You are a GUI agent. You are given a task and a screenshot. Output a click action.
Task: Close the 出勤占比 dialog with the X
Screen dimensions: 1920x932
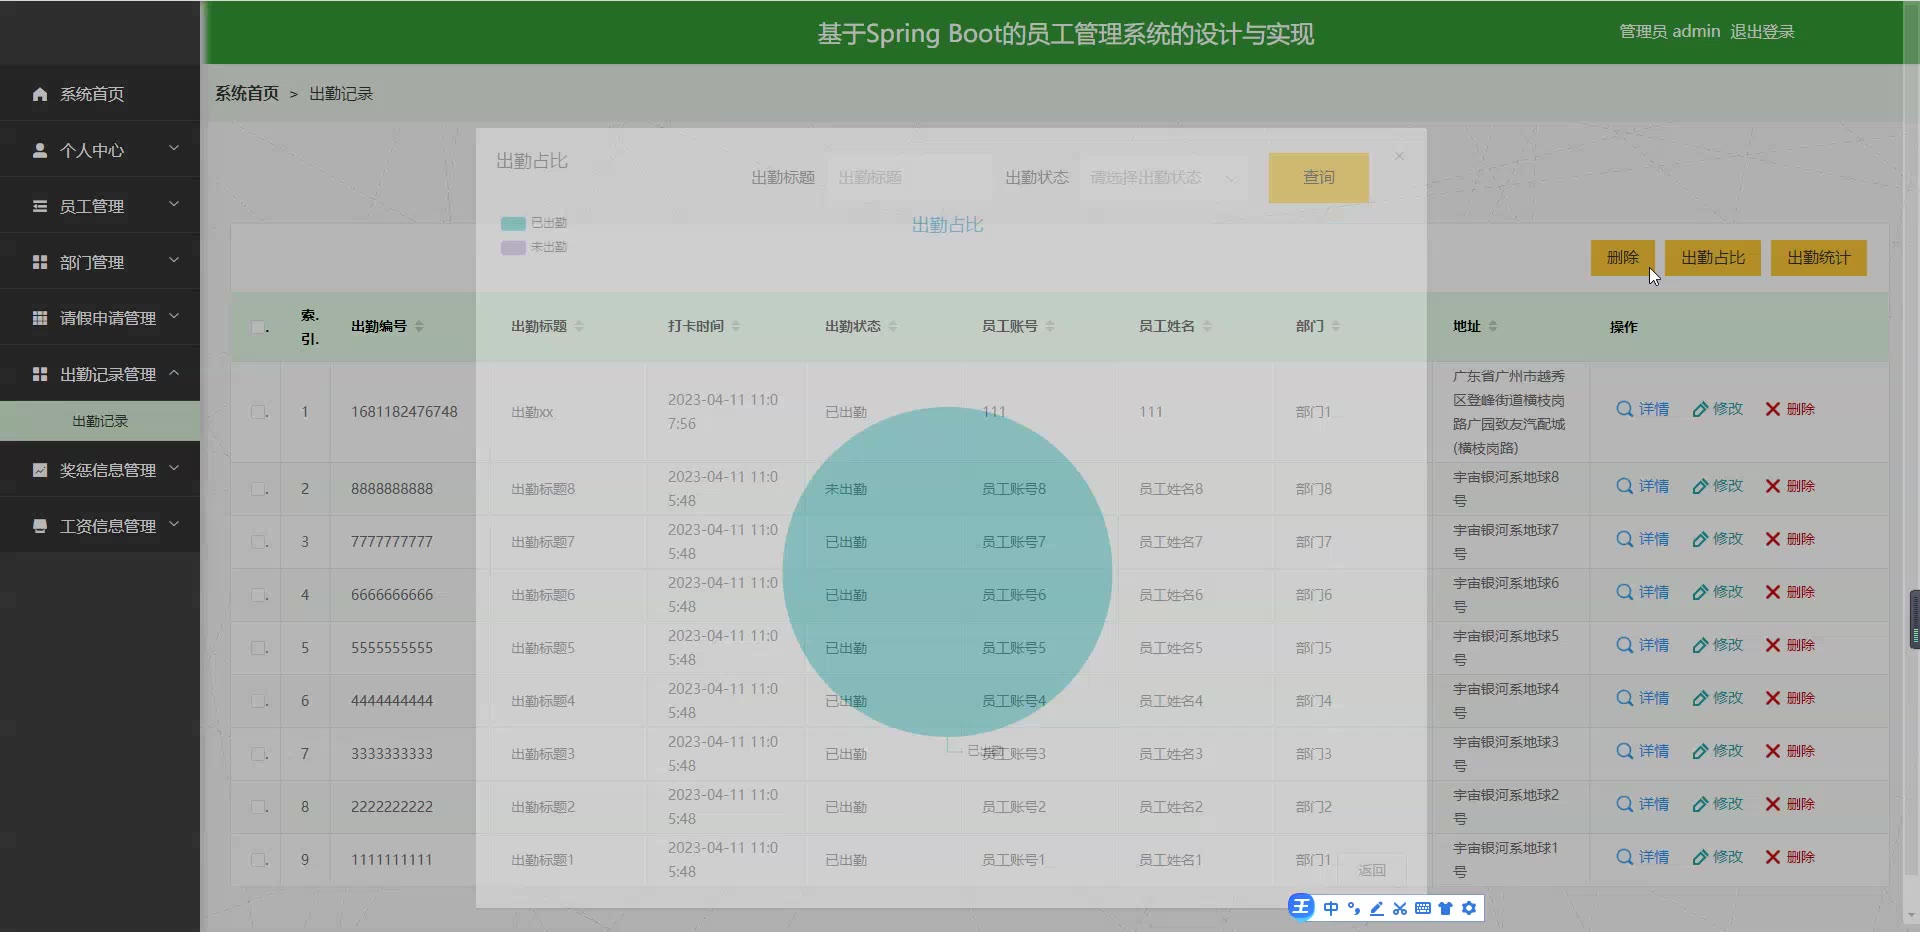(x=1399, y=156)
